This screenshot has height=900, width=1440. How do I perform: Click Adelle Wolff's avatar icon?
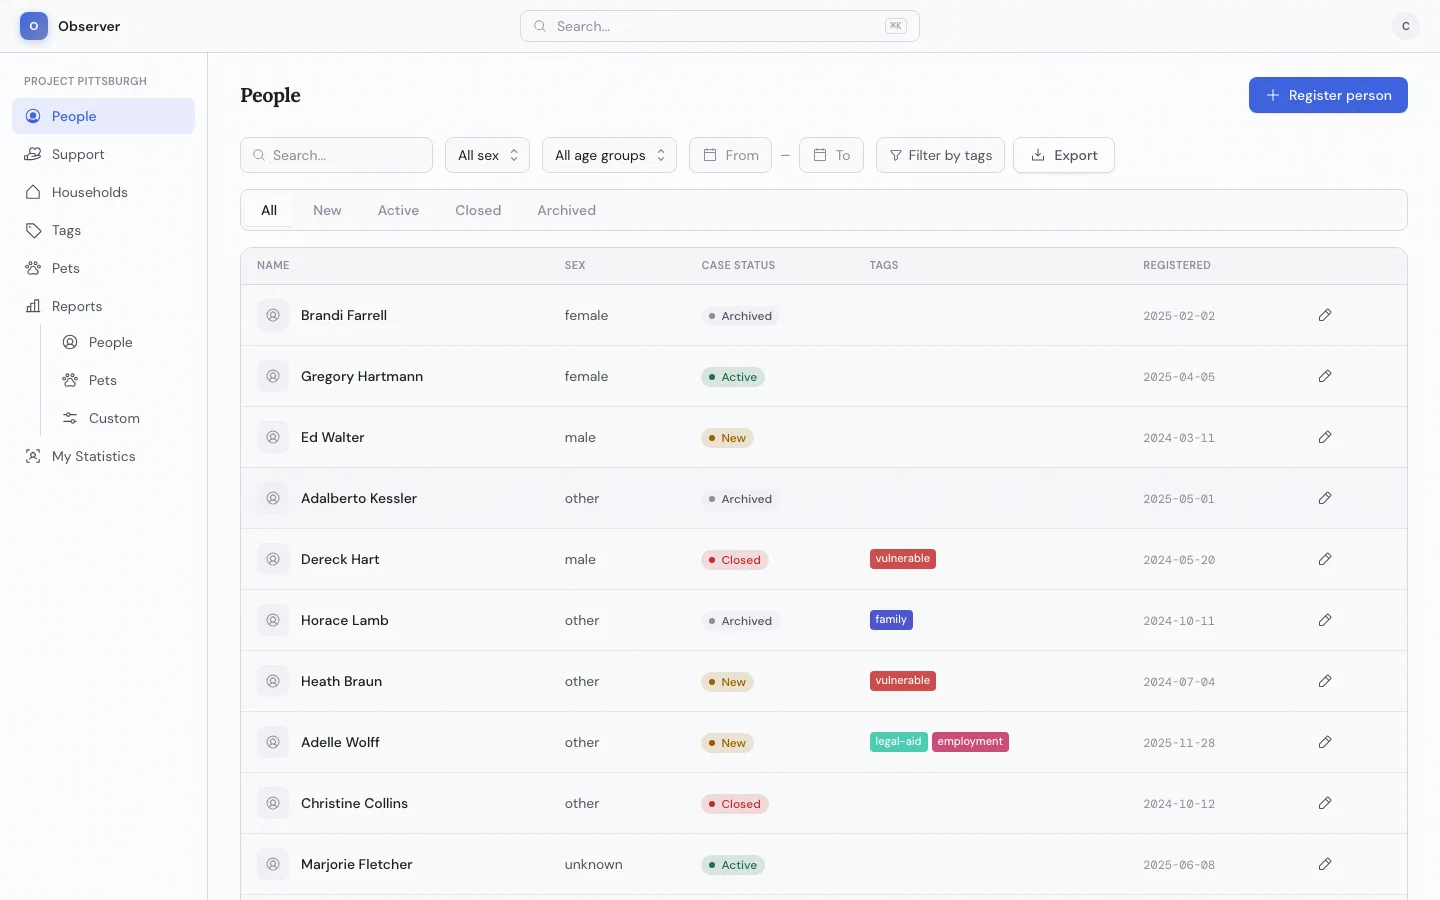coord(273,742)
